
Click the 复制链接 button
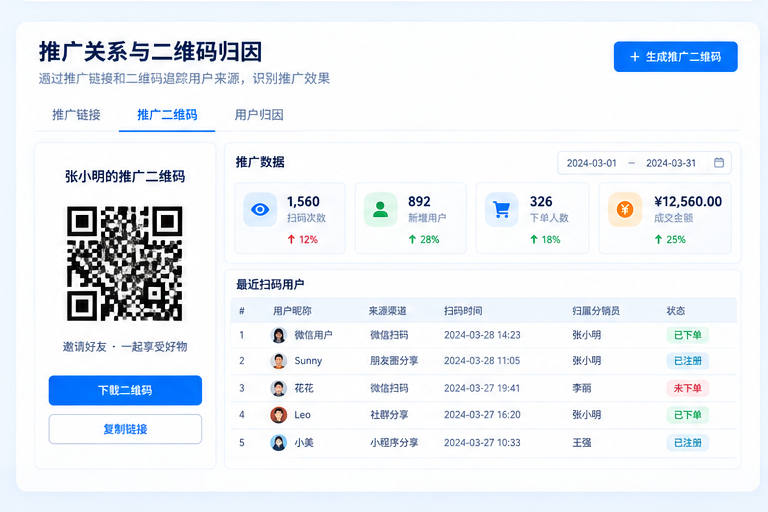pos(125,429)
